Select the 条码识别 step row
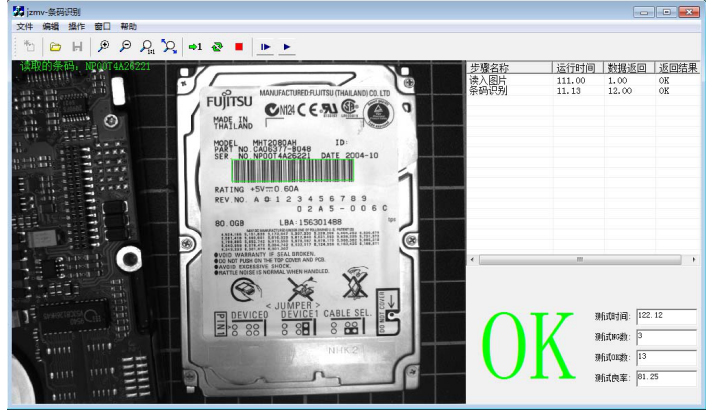Image resolution: width=714 pixels, height=411 pixels. tap(583, 91)
